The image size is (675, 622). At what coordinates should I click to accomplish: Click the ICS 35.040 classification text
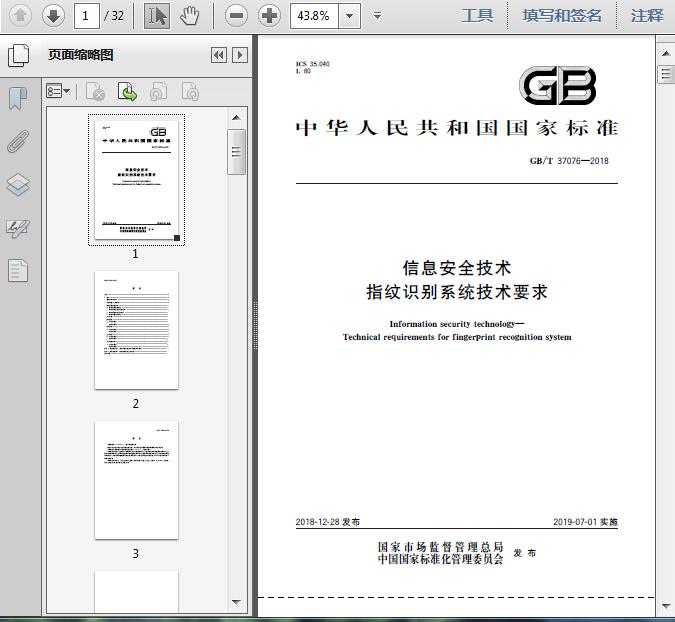[313, 64]
